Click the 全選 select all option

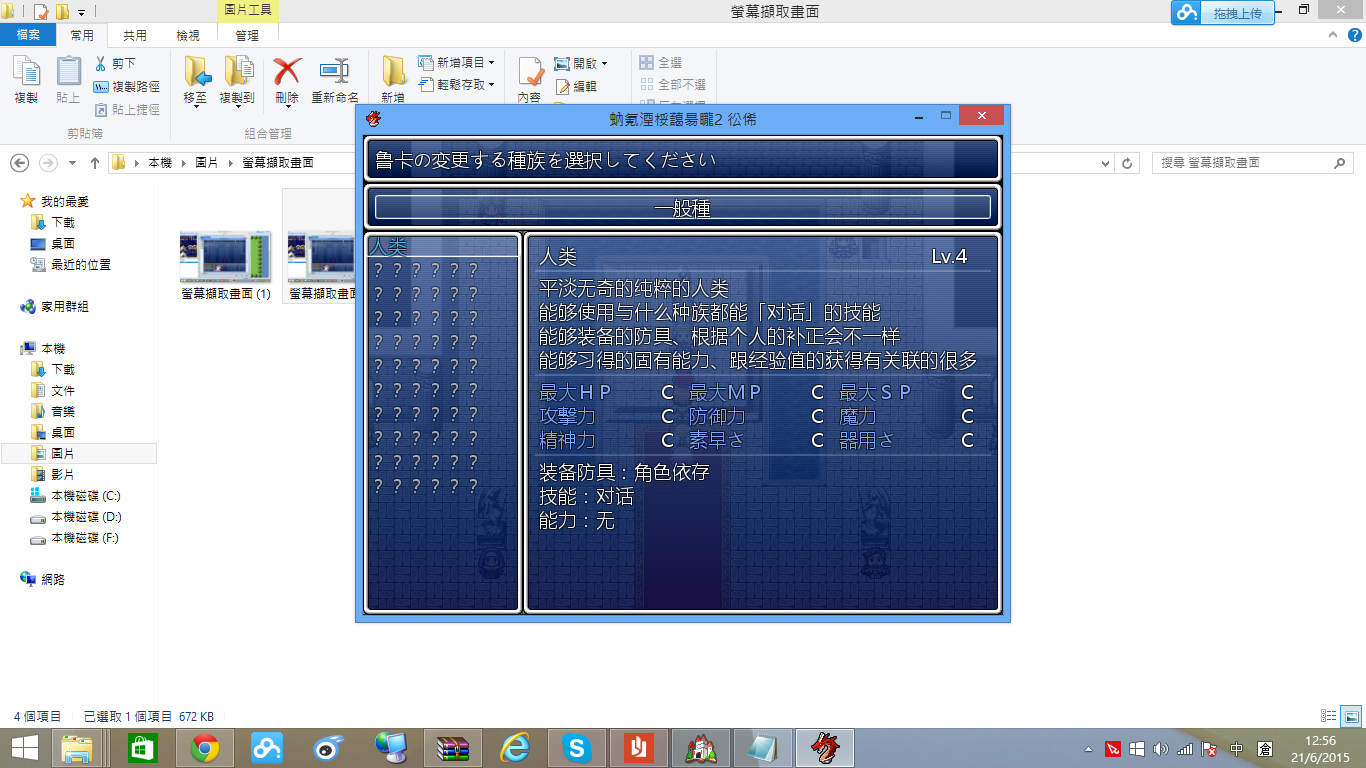[x=661, y=63]
